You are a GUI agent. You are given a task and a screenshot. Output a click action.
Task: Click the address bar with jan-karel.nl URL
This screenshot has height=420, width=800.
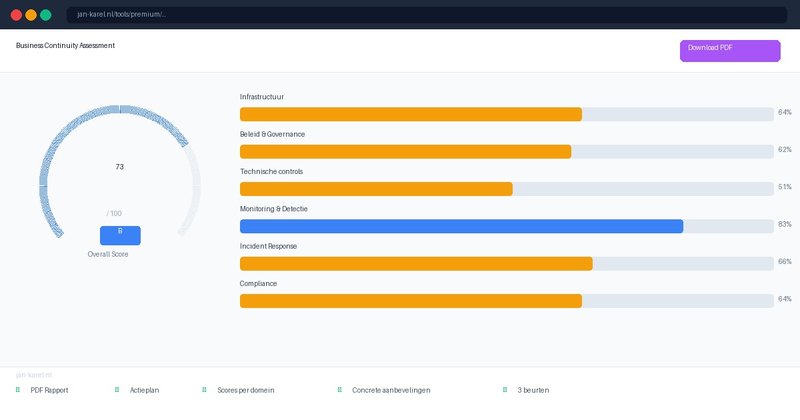pyautogui.click(x=429, y=15)
